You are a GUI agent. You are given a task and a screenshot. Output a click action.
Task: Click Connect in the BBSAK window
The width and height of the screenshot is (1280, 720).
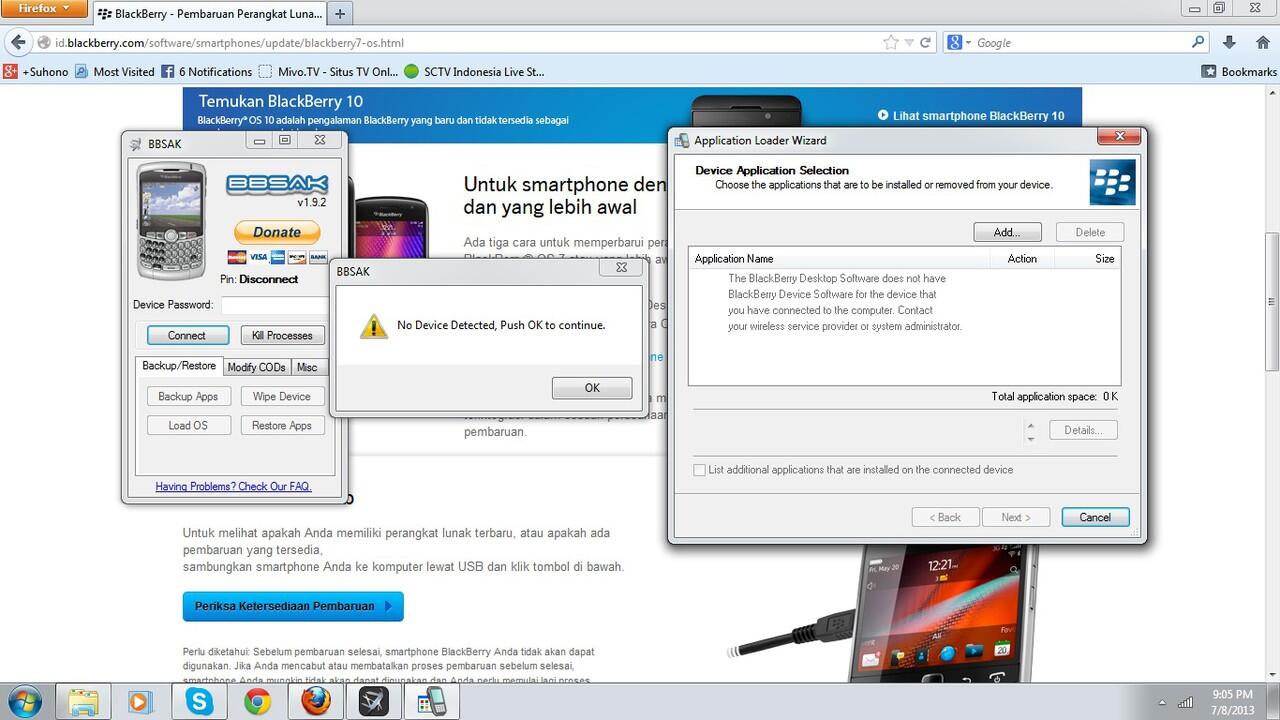click(x=187, y=336)
